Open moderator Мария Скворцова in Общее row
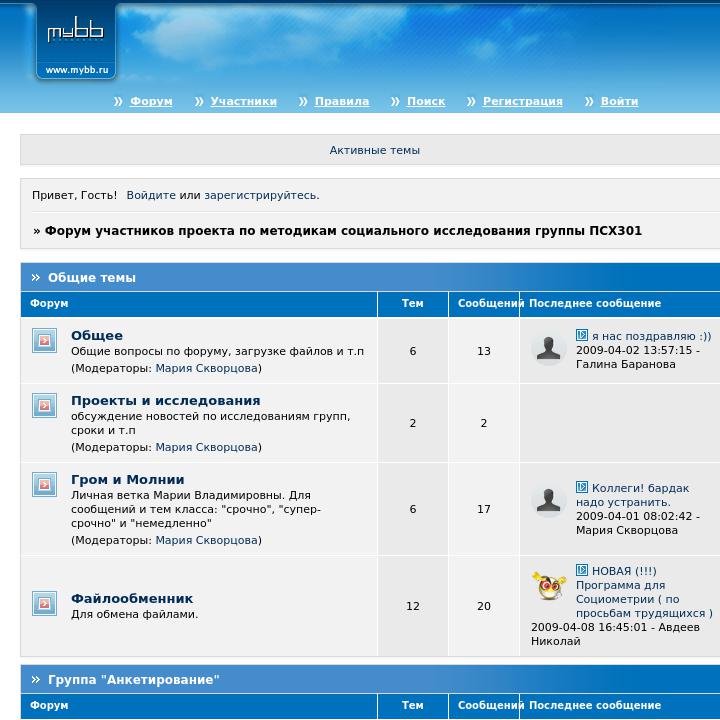The height and width of the screenshot is (720, 720). pyautogui.click(x=207, y=368)
